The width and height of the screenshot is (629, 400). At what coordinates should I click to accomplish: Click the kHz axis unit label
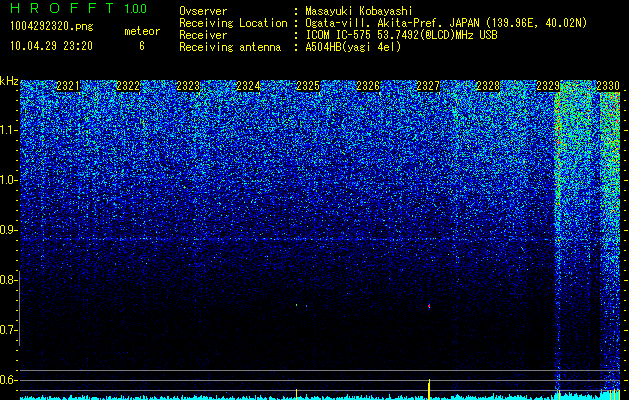(9, 81)
